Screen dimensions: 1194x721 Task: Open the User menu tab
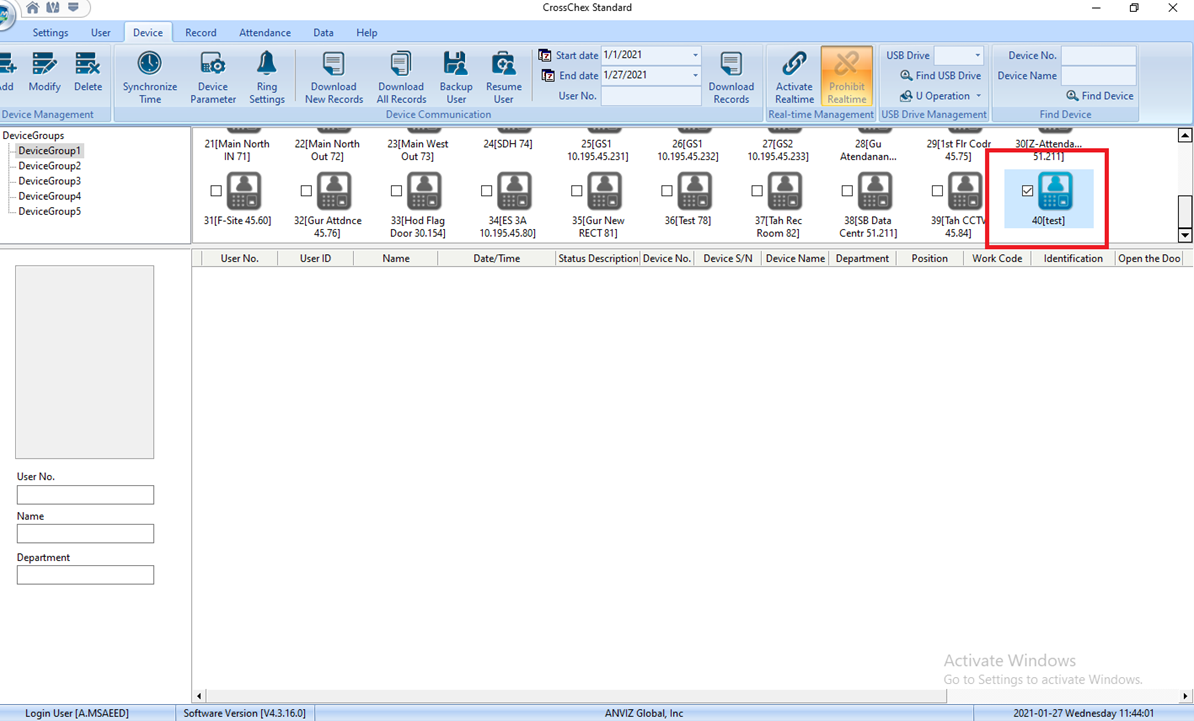coord(101,33)
